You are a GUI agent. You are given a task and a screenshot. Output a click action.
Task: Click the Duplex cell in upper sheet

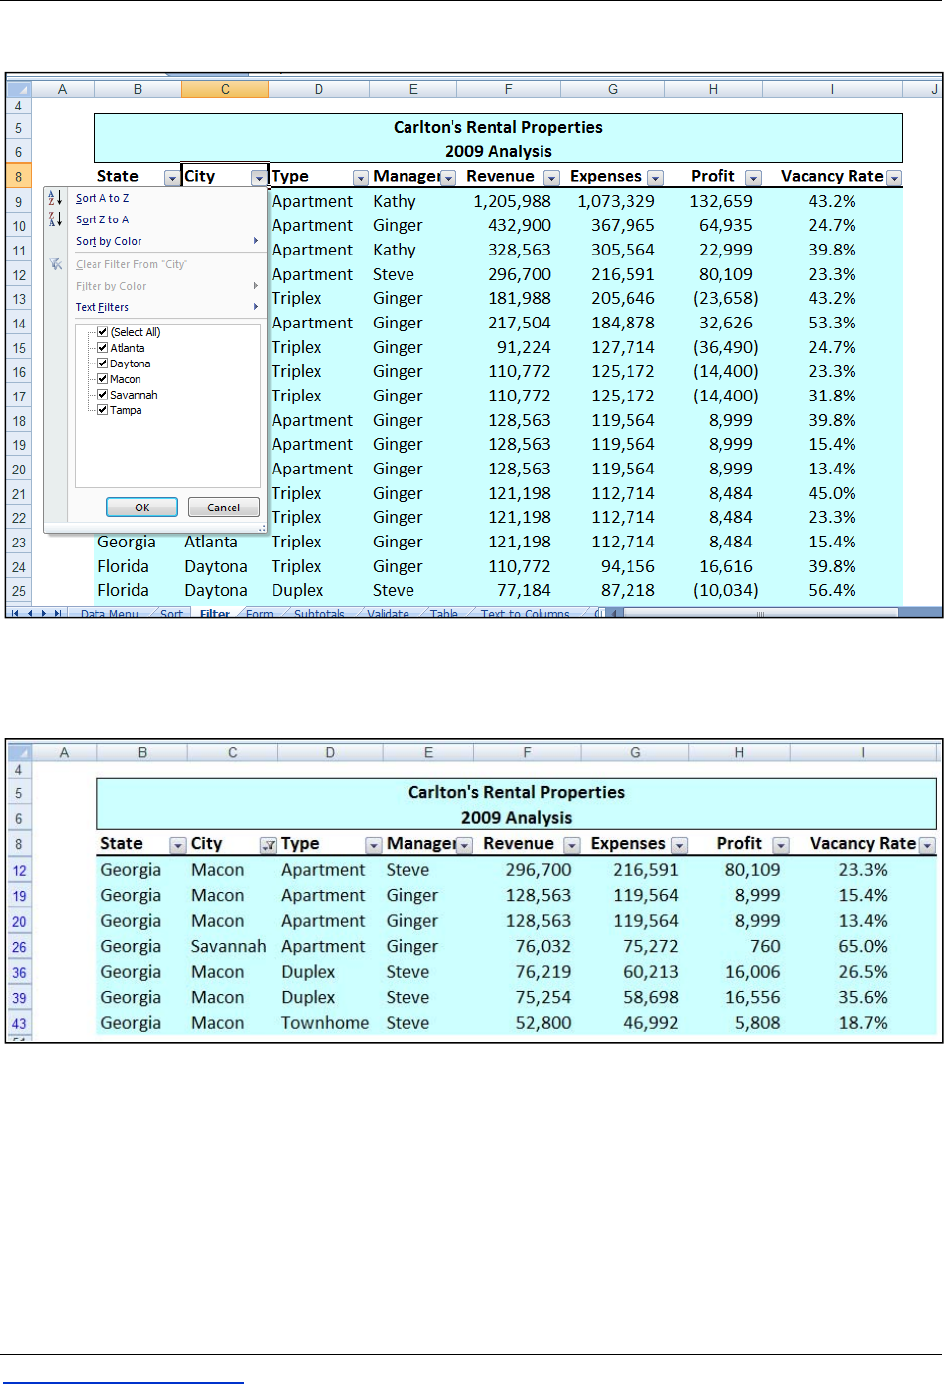(298, 591)
